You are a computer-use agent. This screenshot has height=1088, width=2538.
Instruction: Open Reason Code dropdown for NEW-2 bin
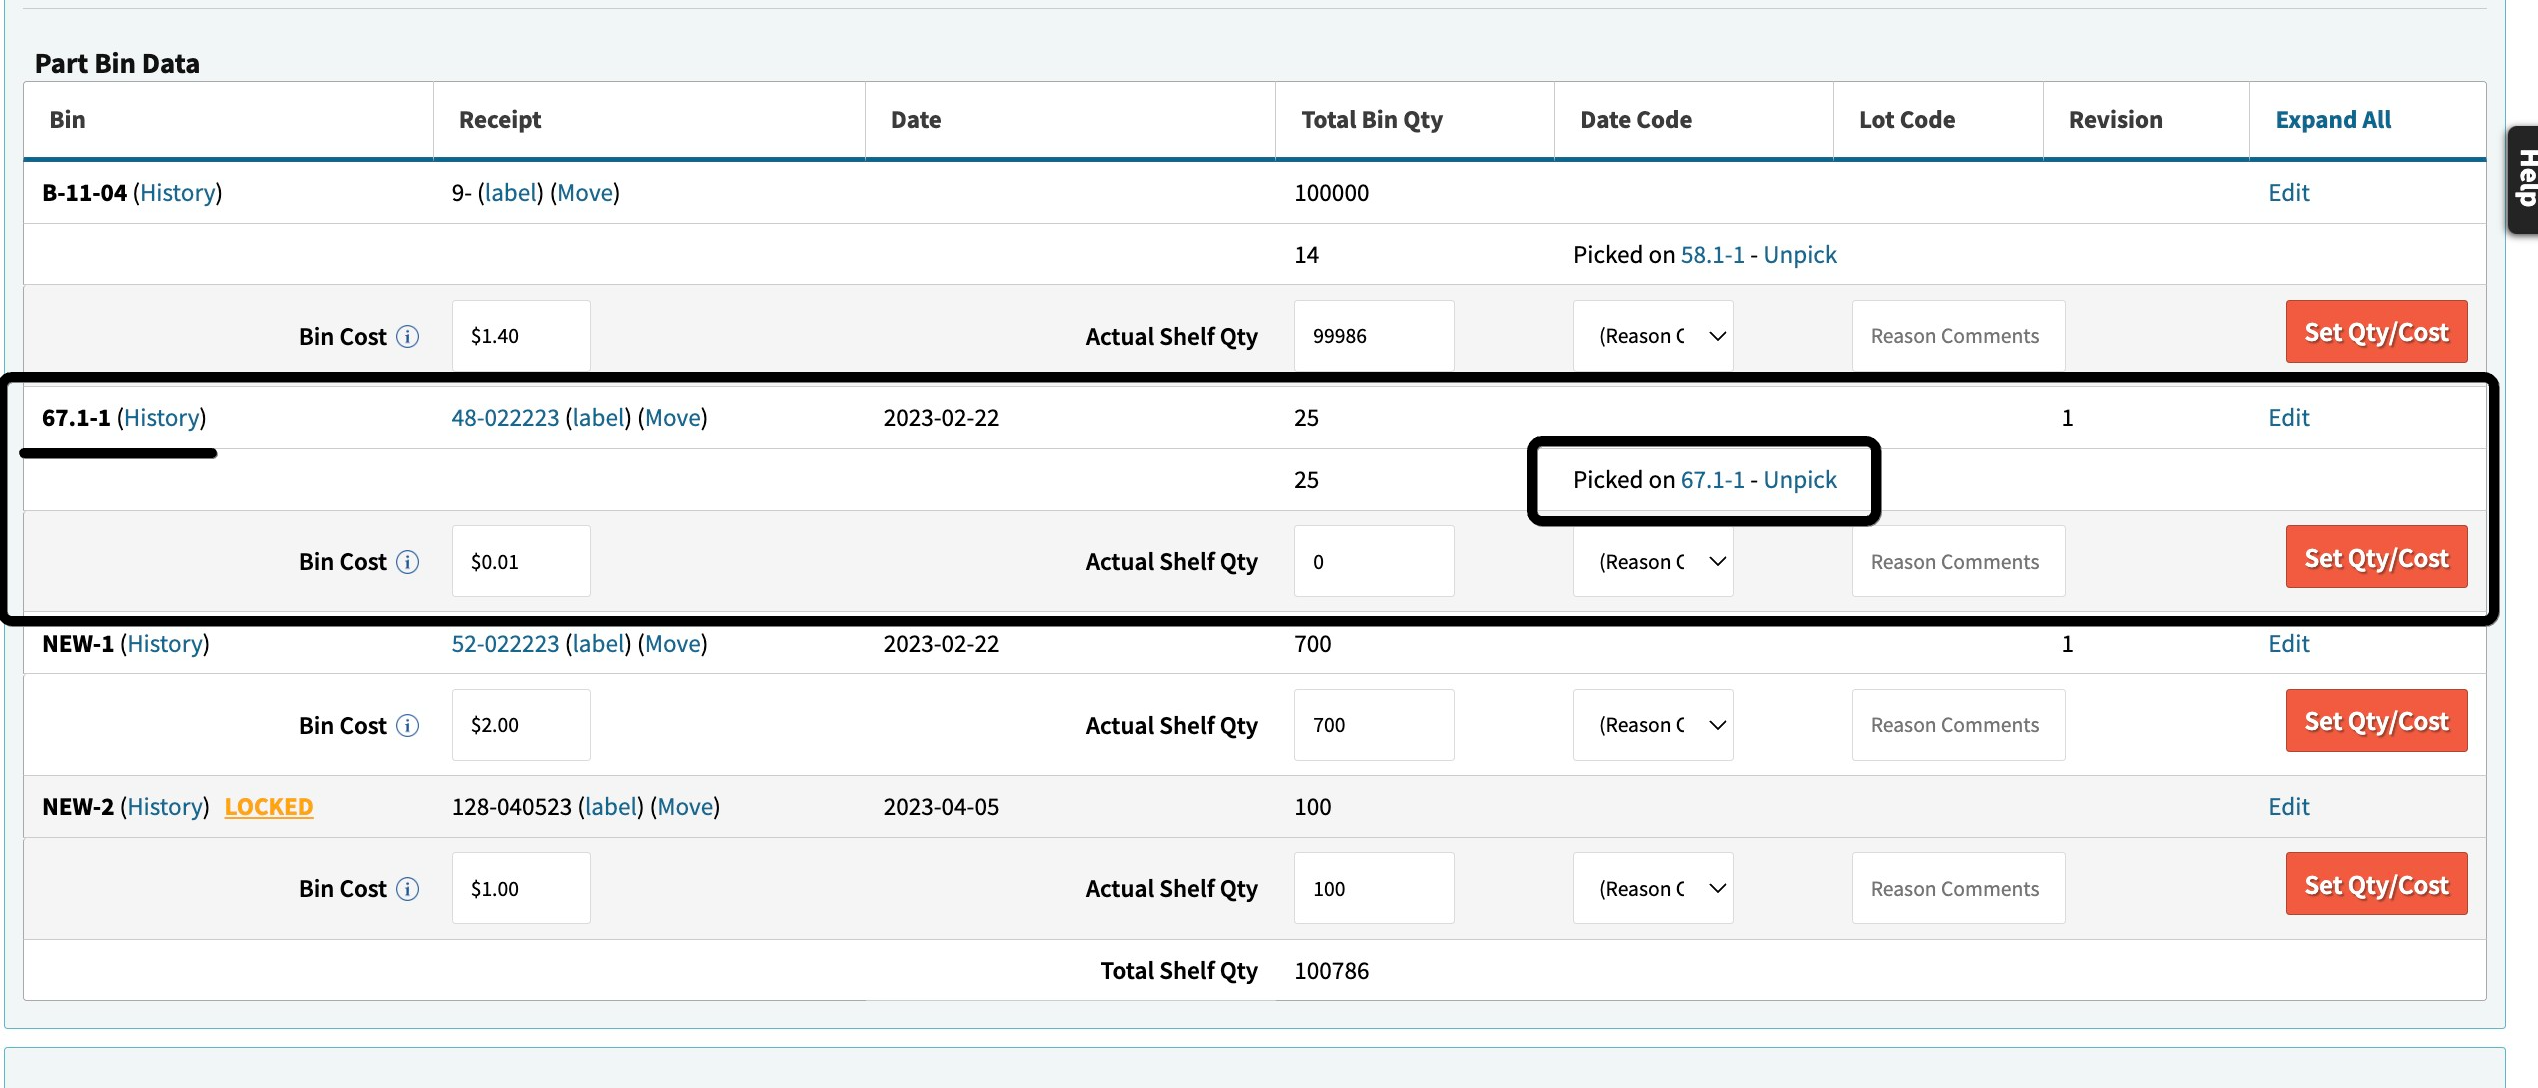(x=1653, y=889)
